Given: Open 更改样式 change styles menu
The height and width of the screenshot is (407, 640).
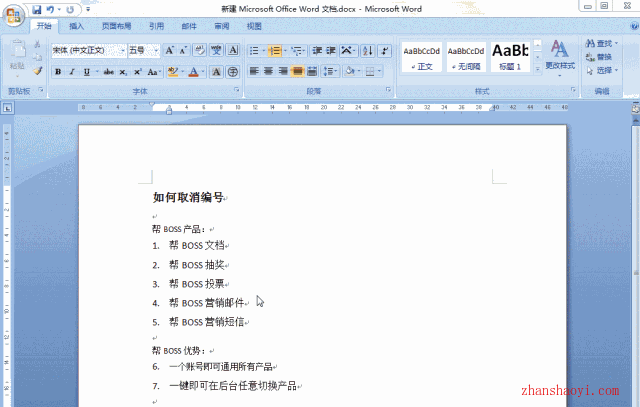Looking at the screenshot, I should coord(560,58).
